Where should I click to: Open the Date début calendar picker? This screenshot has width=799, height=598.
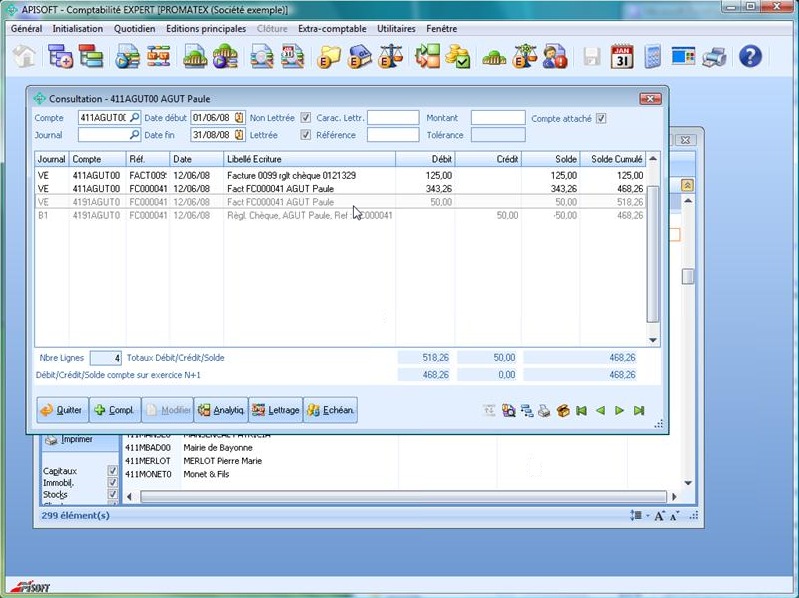click(238, 118)
